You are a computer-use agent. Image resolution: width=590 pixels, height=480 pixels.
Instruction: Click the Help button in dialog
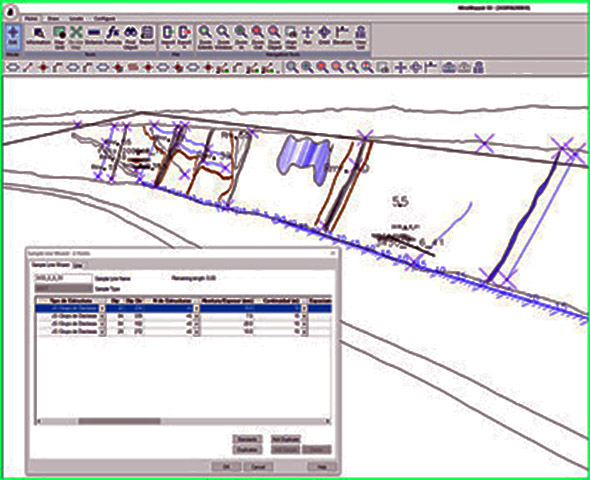(x=322, y=467)
